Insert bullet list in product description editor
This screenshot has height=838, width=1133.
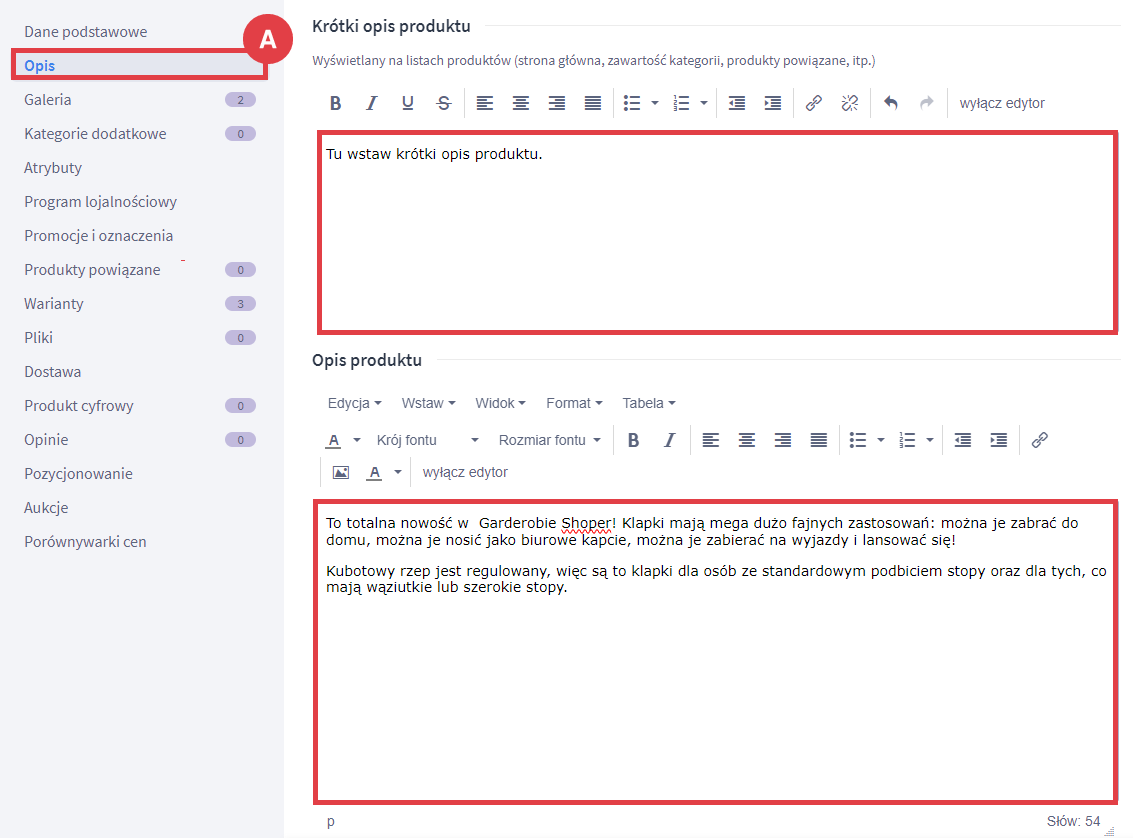(858, 440)
